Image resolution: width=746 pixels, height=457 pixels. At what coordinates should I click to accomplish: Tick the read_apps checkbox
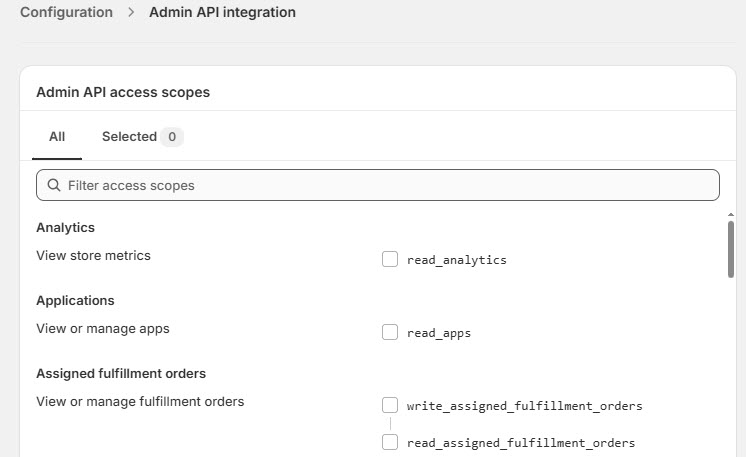[390, 332]
